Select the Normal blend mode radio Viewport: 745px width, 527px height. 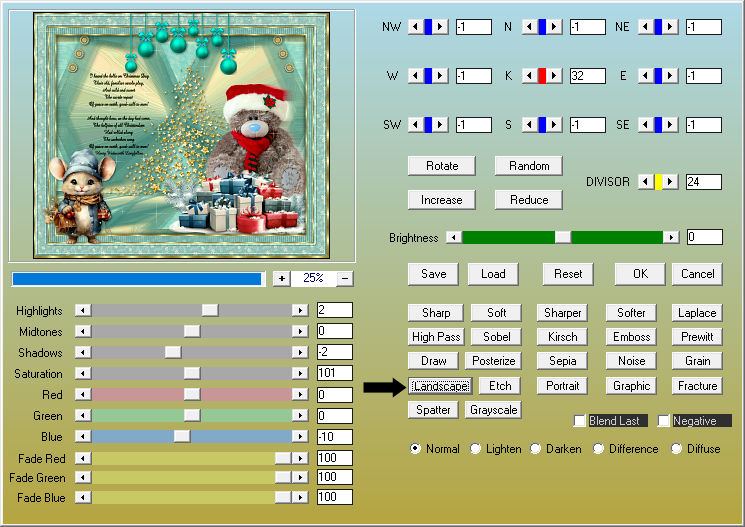click(x=415, y=448)
